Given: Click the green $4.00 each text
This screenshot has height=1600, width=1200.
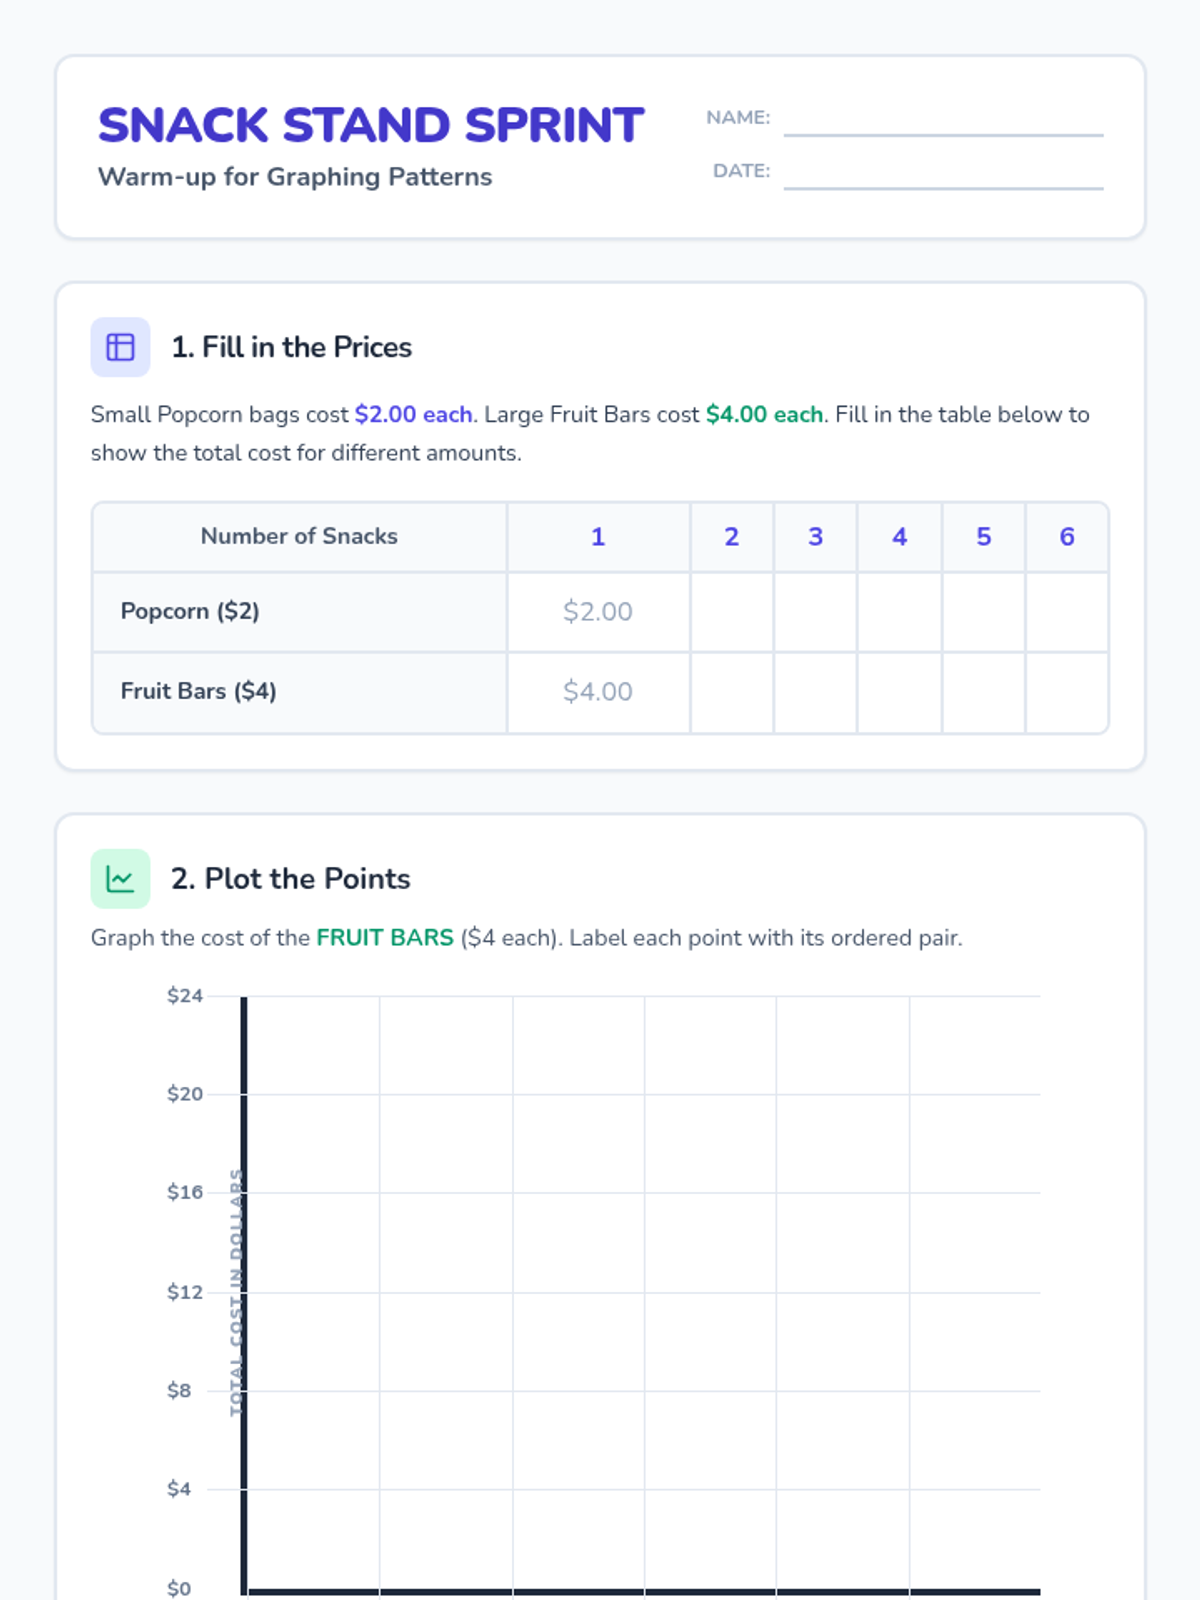Looking at the screenshot, I should pos(764,415).
